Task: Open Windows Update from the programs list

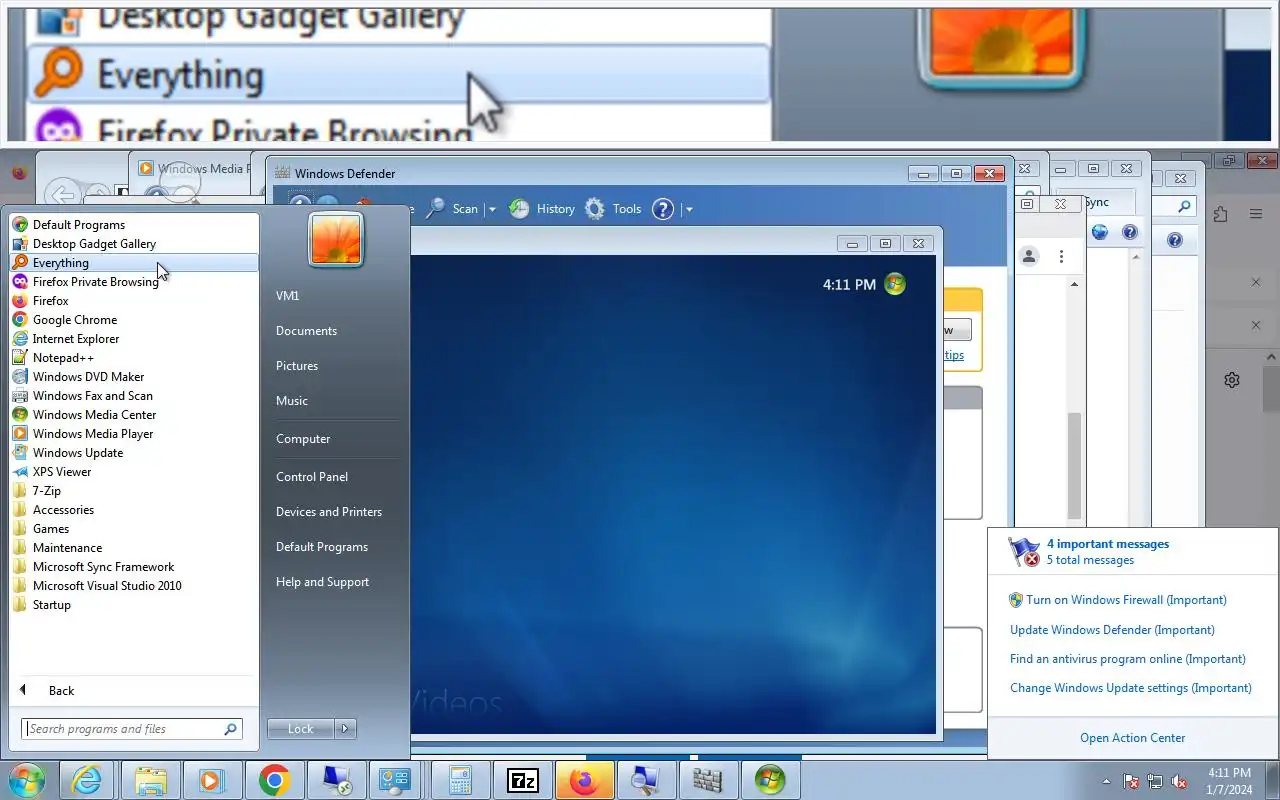Action: point(134,453)
